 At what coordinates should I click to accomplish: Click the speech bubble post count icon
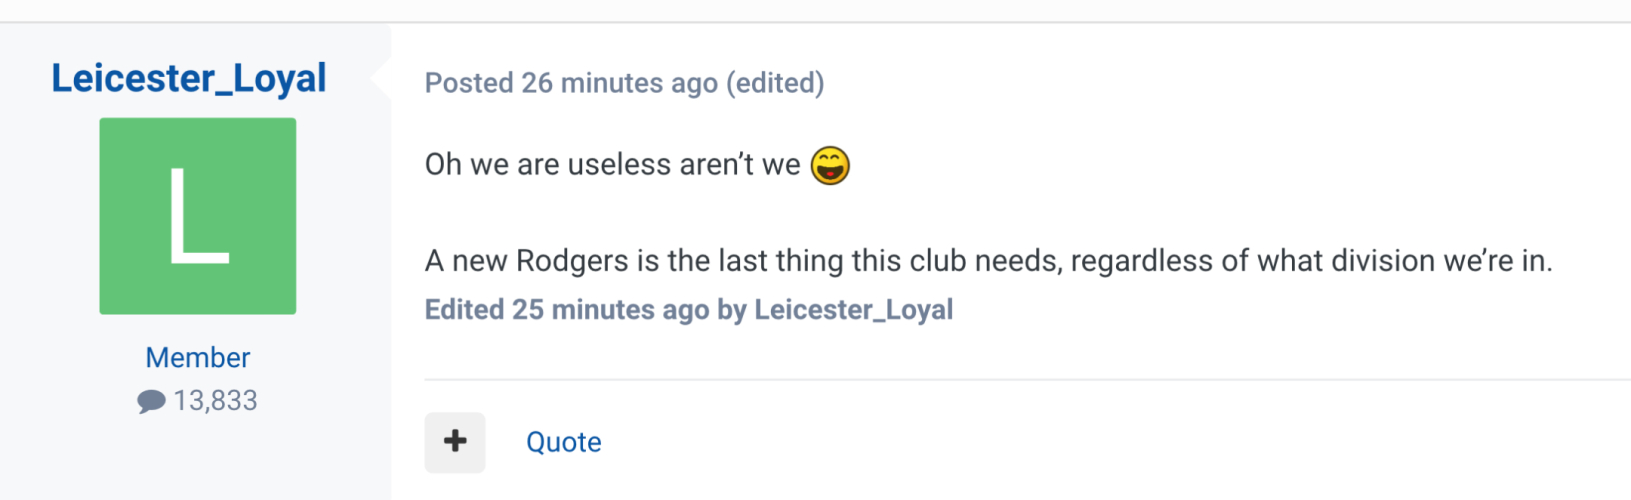pos(151,402)
